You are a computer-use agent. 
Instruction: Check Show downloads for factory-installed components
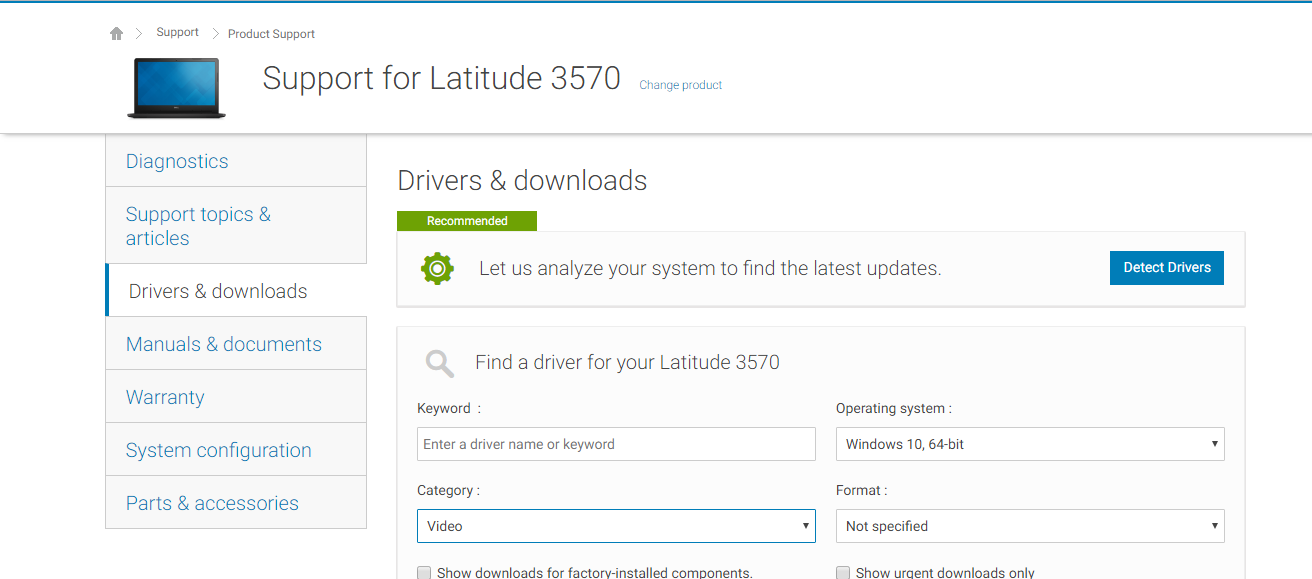click(x=424, y=573)
